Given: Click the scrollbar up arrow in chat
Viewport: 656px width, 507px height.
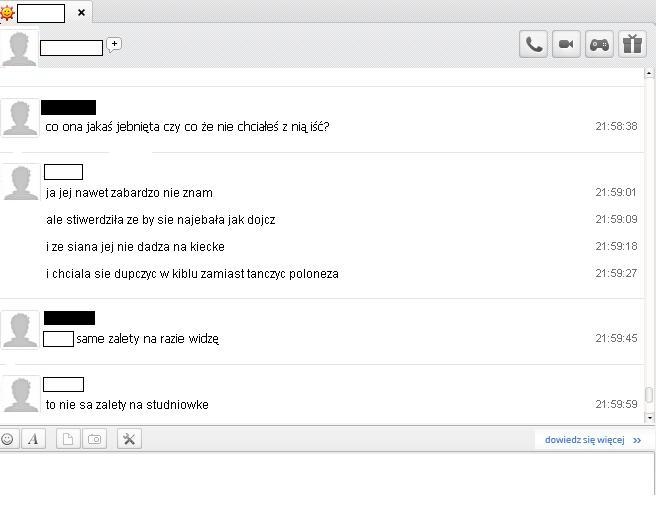Looking at the screenshot, I should click(x=649, y=73).
